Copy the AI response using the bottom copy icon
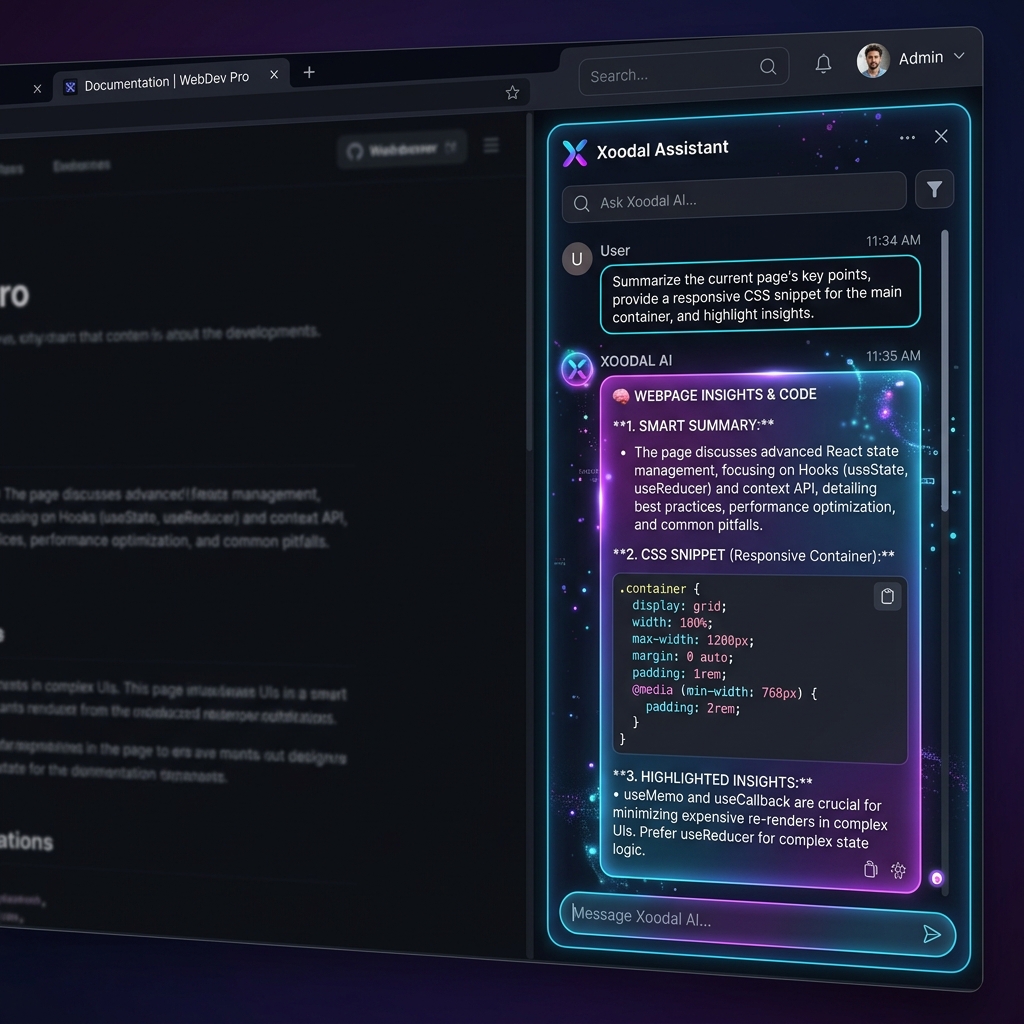This screenshot has height=1024, width=1024. [x=870, y=869]
